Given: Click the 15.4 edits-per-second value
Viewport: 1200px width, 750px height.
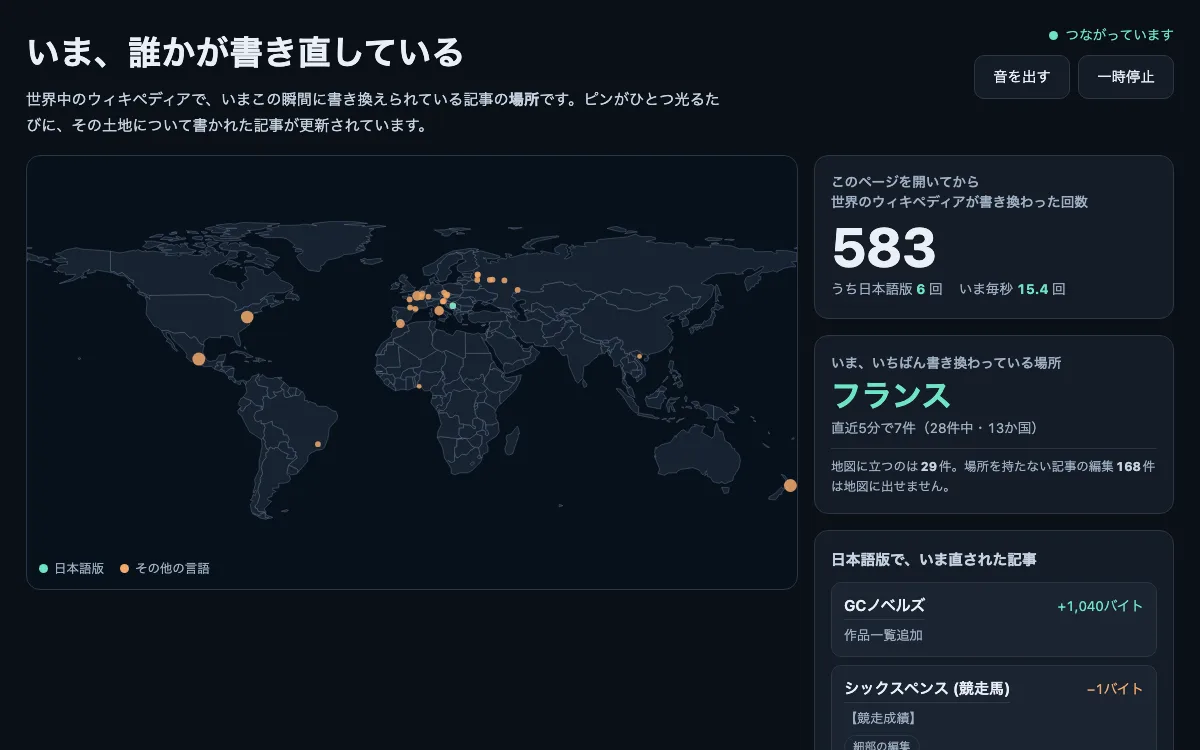Looking at the screenshot, I should 1032,289.
